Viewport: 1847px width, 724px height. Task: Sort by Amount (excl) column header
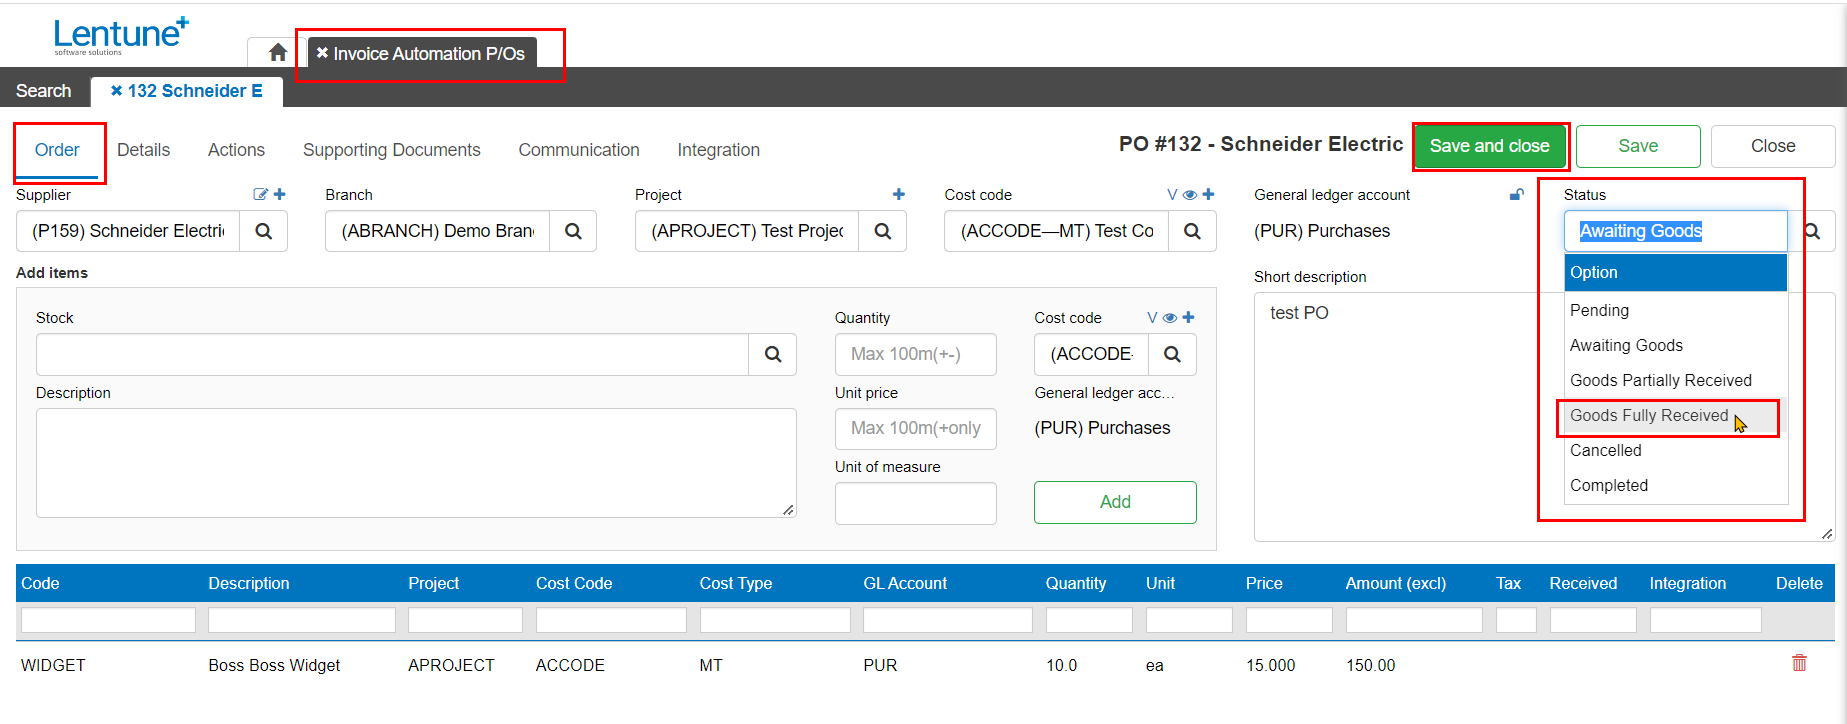click(1395, 583)
